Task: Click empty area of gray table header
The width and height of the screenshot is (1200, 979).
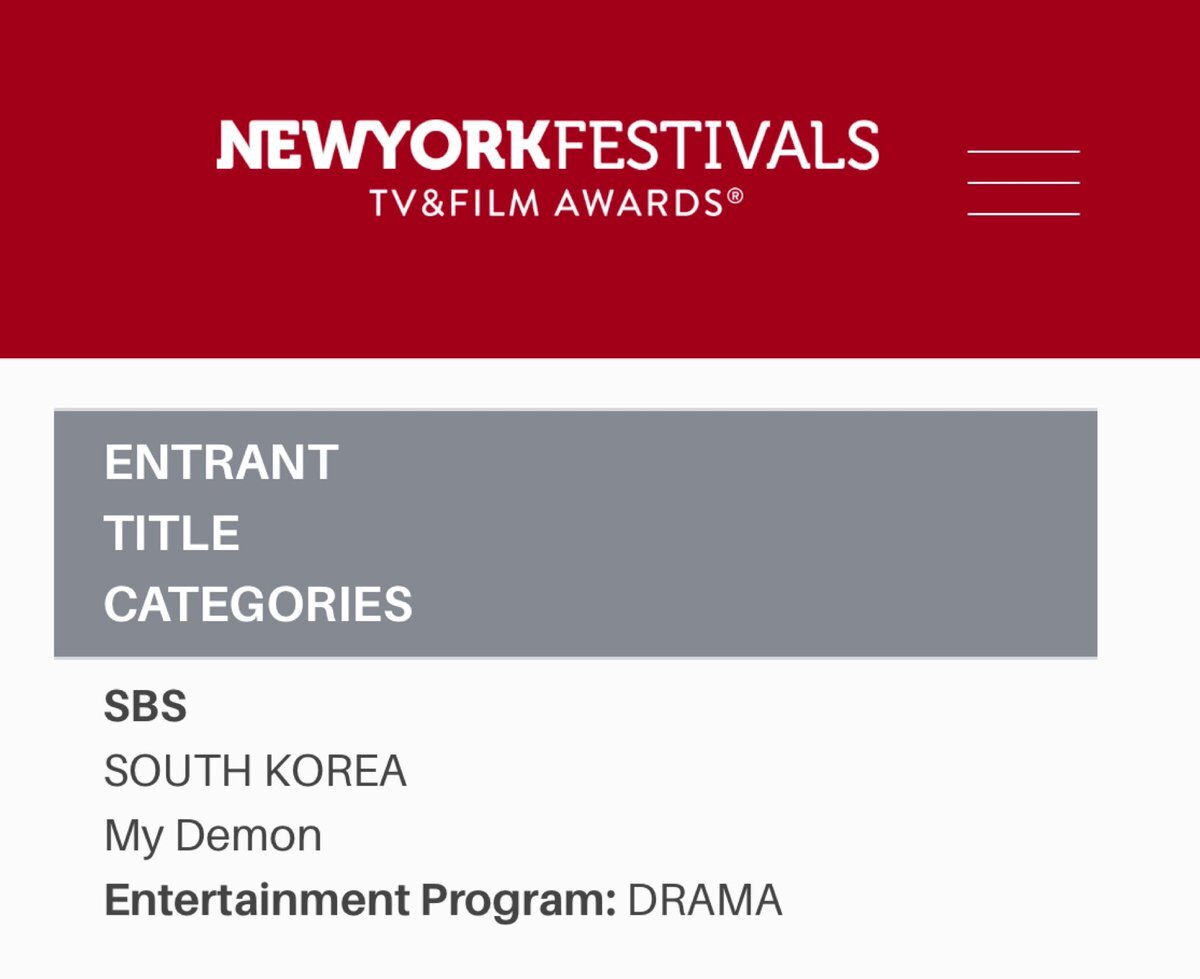Action: [750, 533]
